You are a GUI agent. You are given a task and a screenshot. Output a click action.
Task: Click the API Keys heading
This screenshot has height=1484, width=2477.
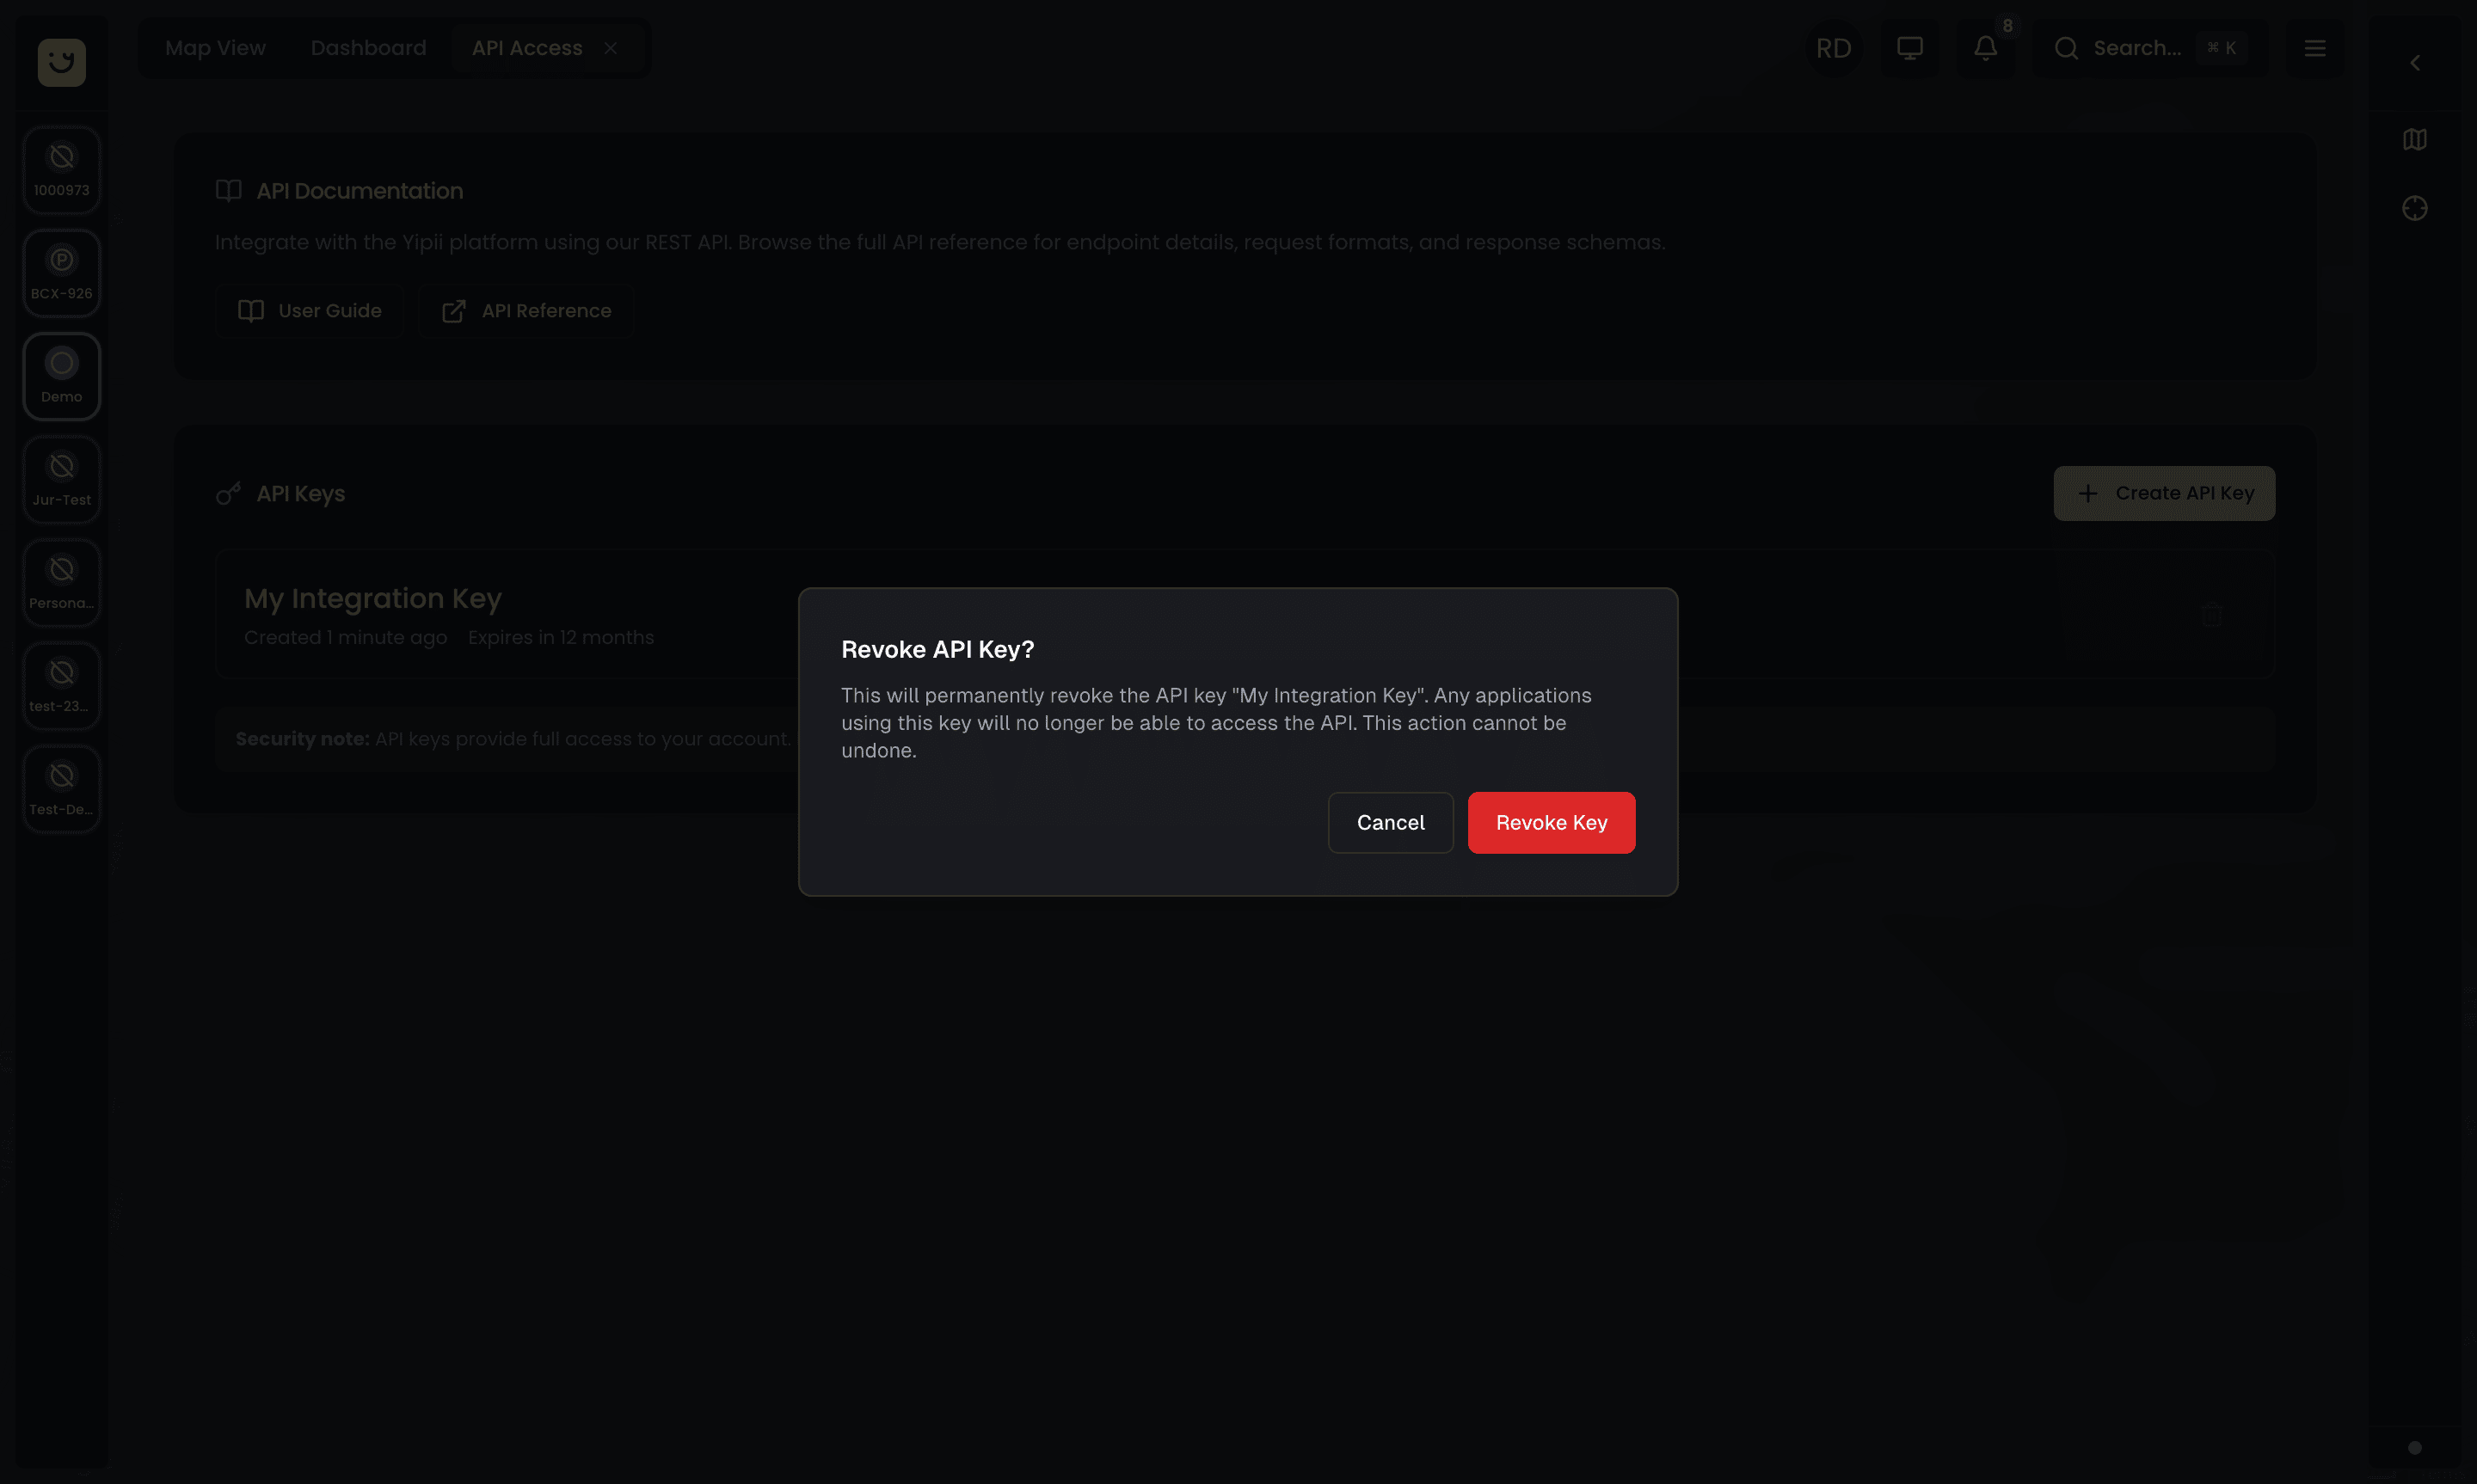300,494
